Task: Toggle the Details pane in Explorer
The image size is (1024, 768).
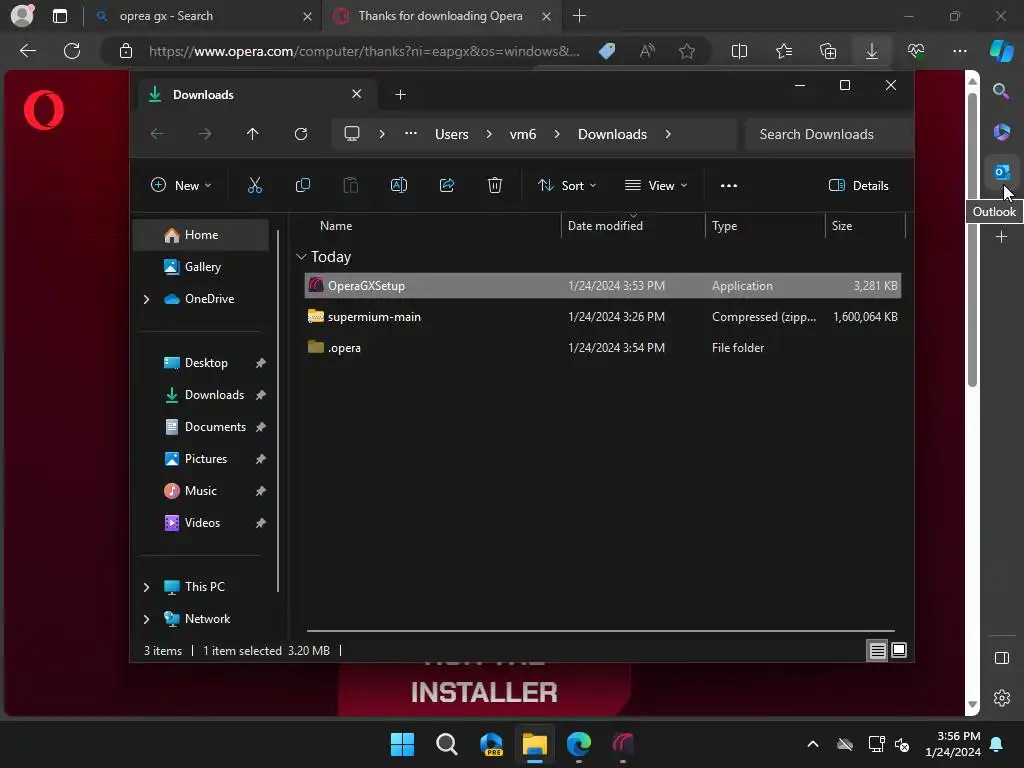Action: (x=858, y=185)
